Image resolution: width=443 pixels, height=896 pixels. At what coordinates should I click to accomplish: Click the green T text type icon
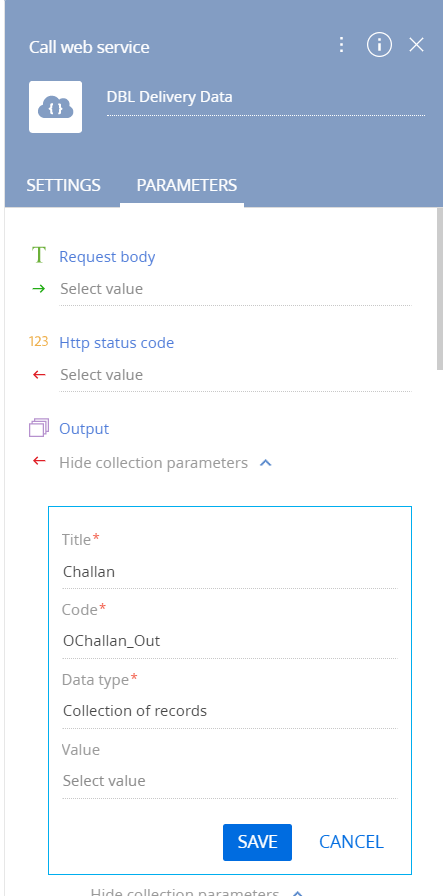click(x=38, y=255)
